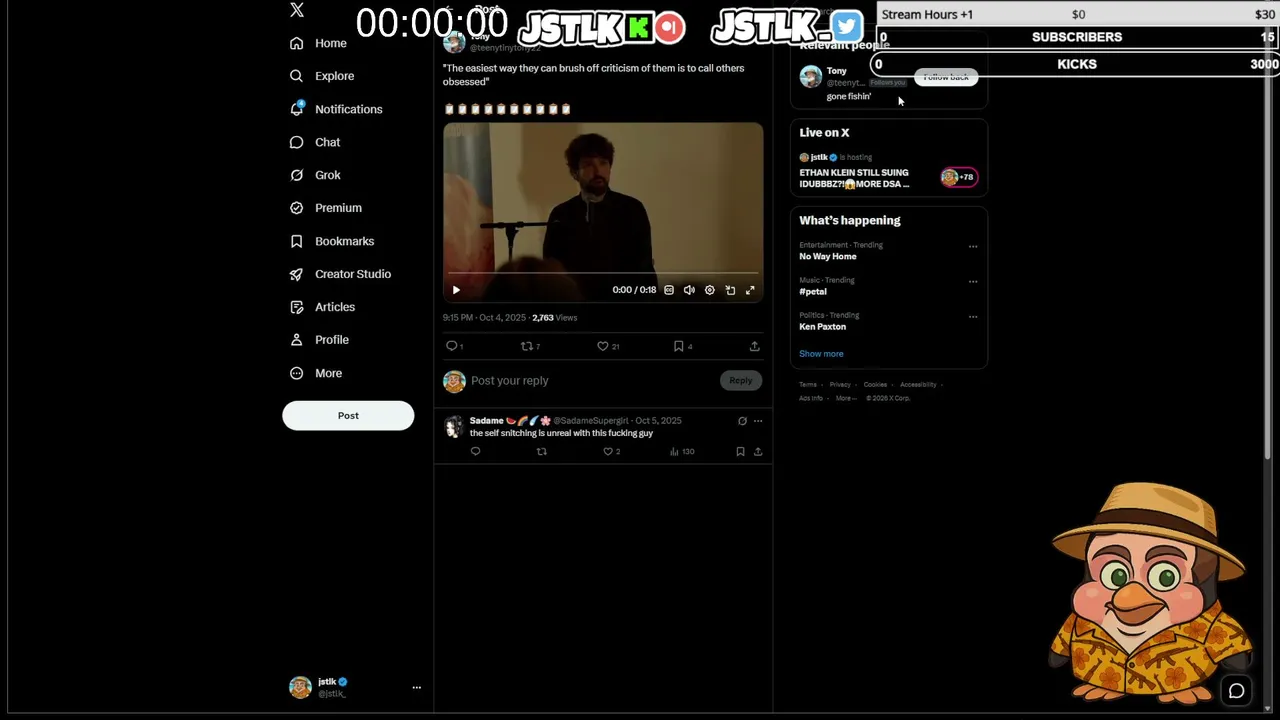The height and width of the screenshot is (720, 1280).
Task: Open the chat bubble button at bottom right
Action: click(x=1237, y=691)
